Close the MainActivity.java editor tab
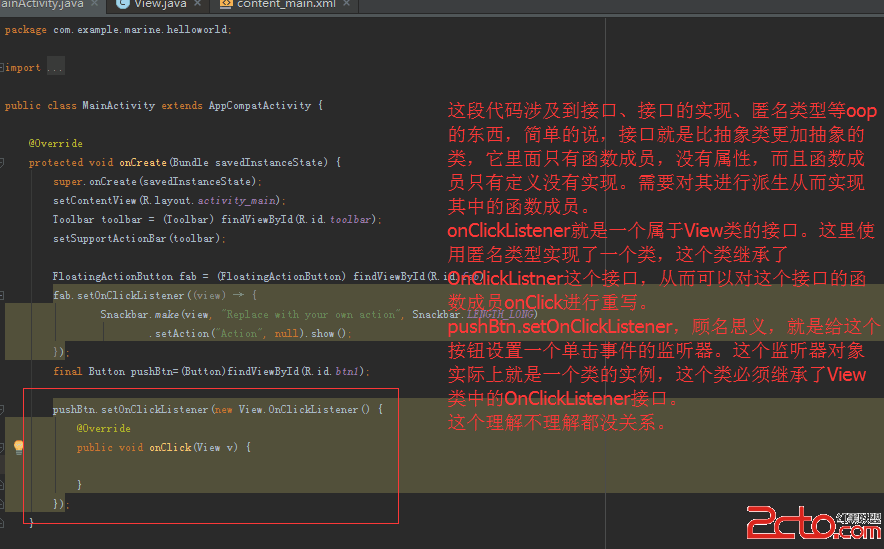This screenshot has height=549, width=884. 96,4
